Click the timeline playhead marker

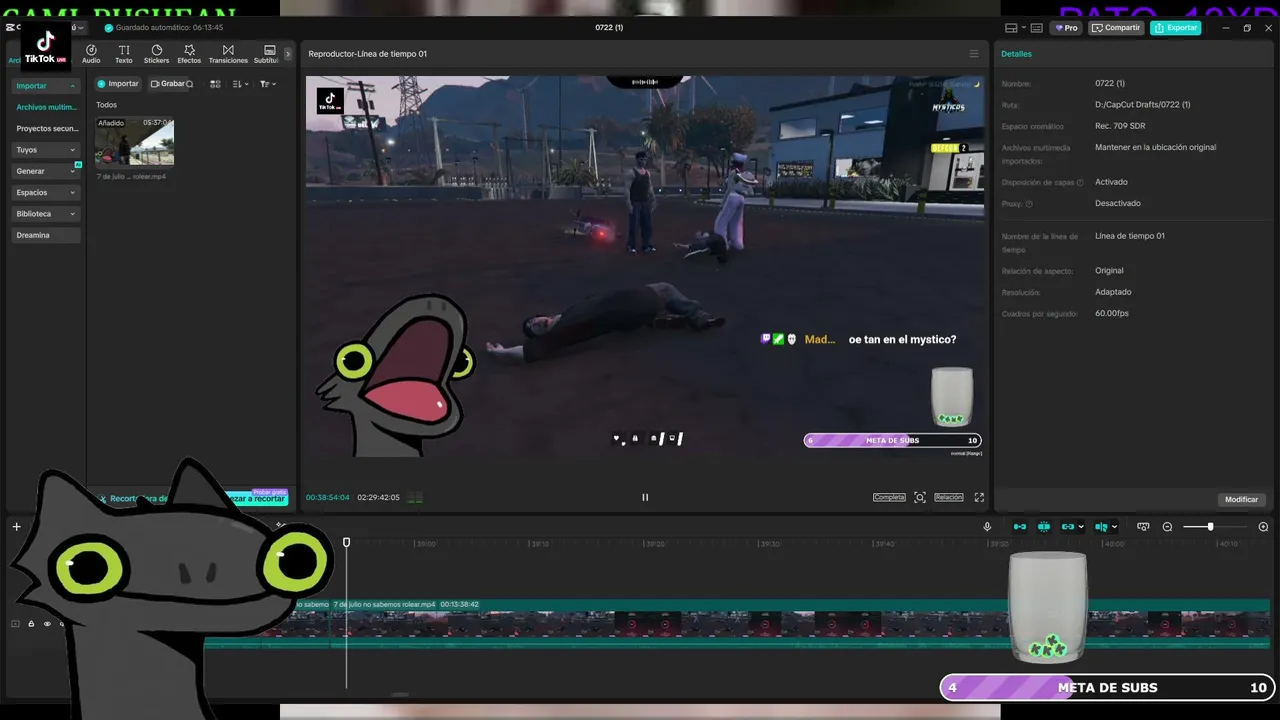pyautogui.click(x=347, y=542)
